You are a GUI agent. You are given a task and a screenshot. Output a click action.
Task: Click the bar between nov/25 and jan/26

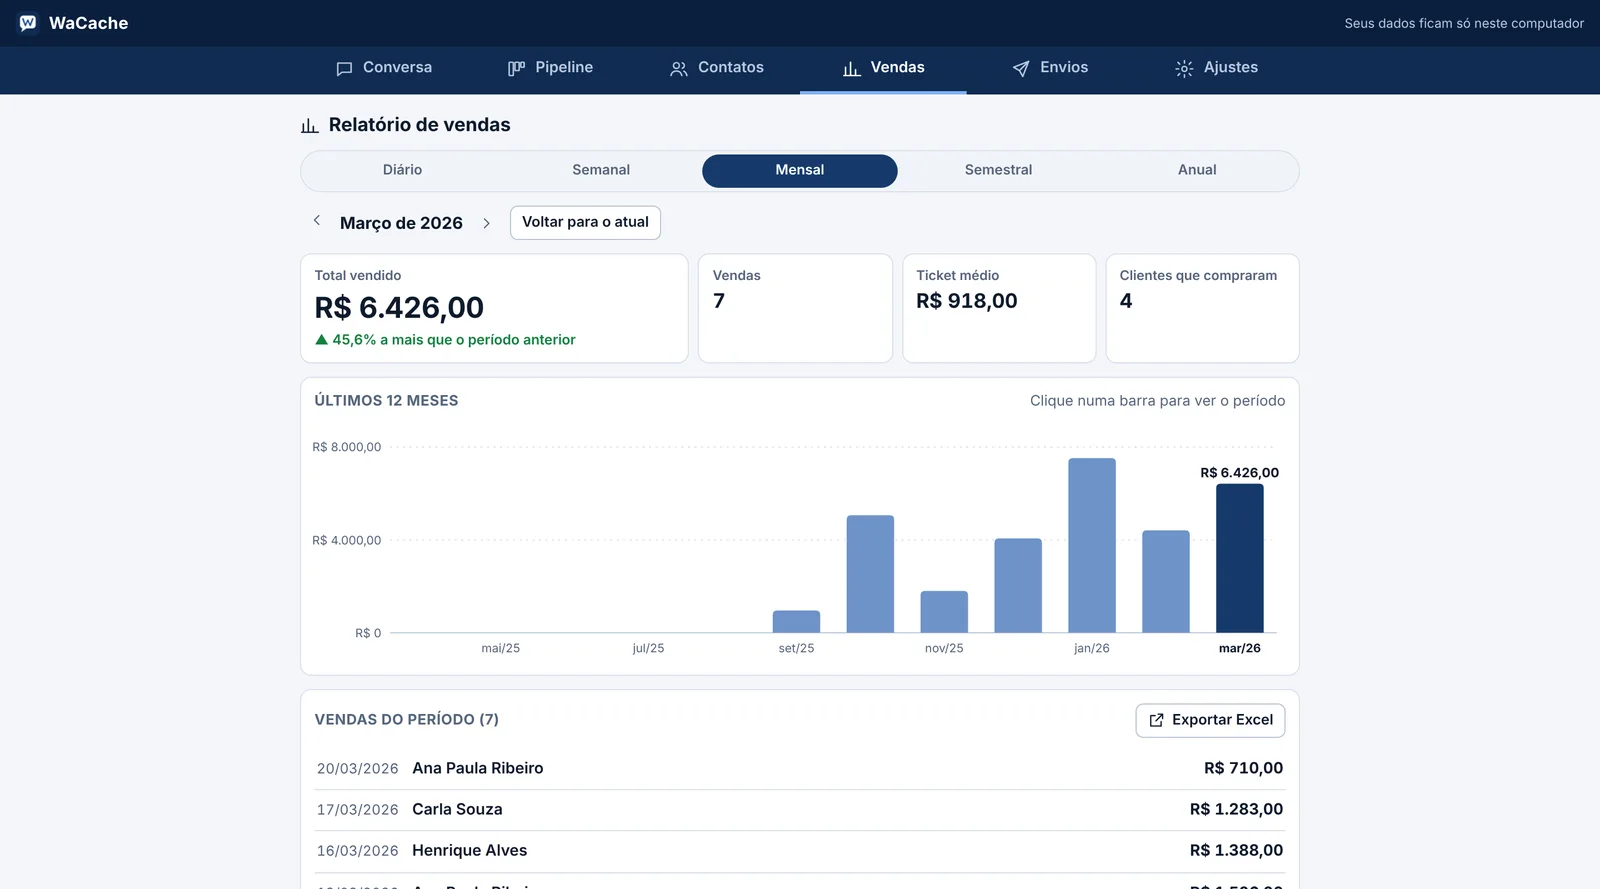tap(1018, 585)
